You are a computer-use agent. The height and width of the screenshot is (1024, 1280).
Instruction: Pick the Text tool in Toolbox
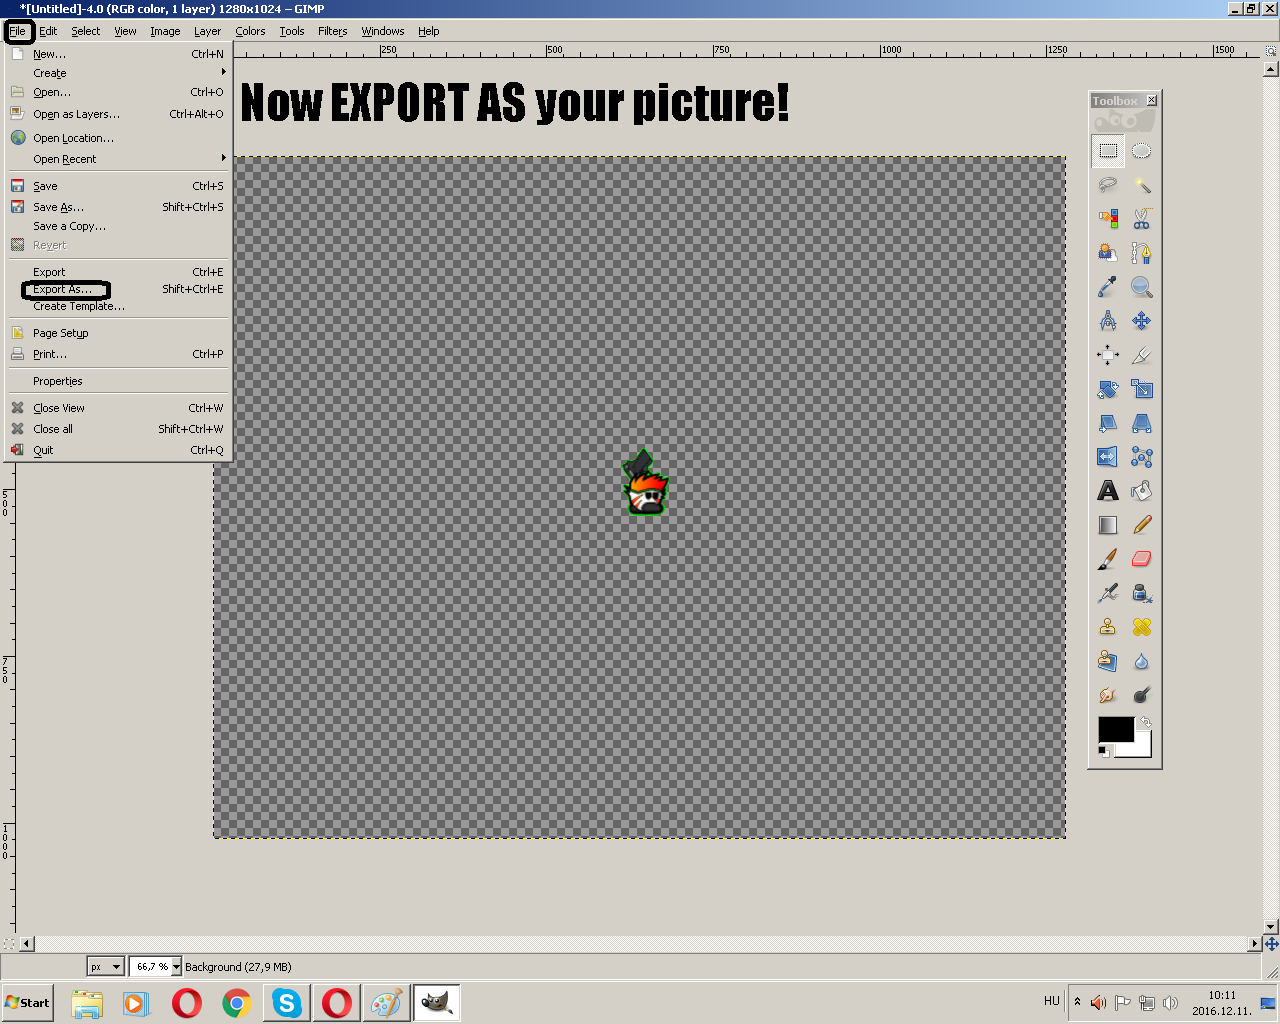pyautogui.click(x=1108, y=491)
